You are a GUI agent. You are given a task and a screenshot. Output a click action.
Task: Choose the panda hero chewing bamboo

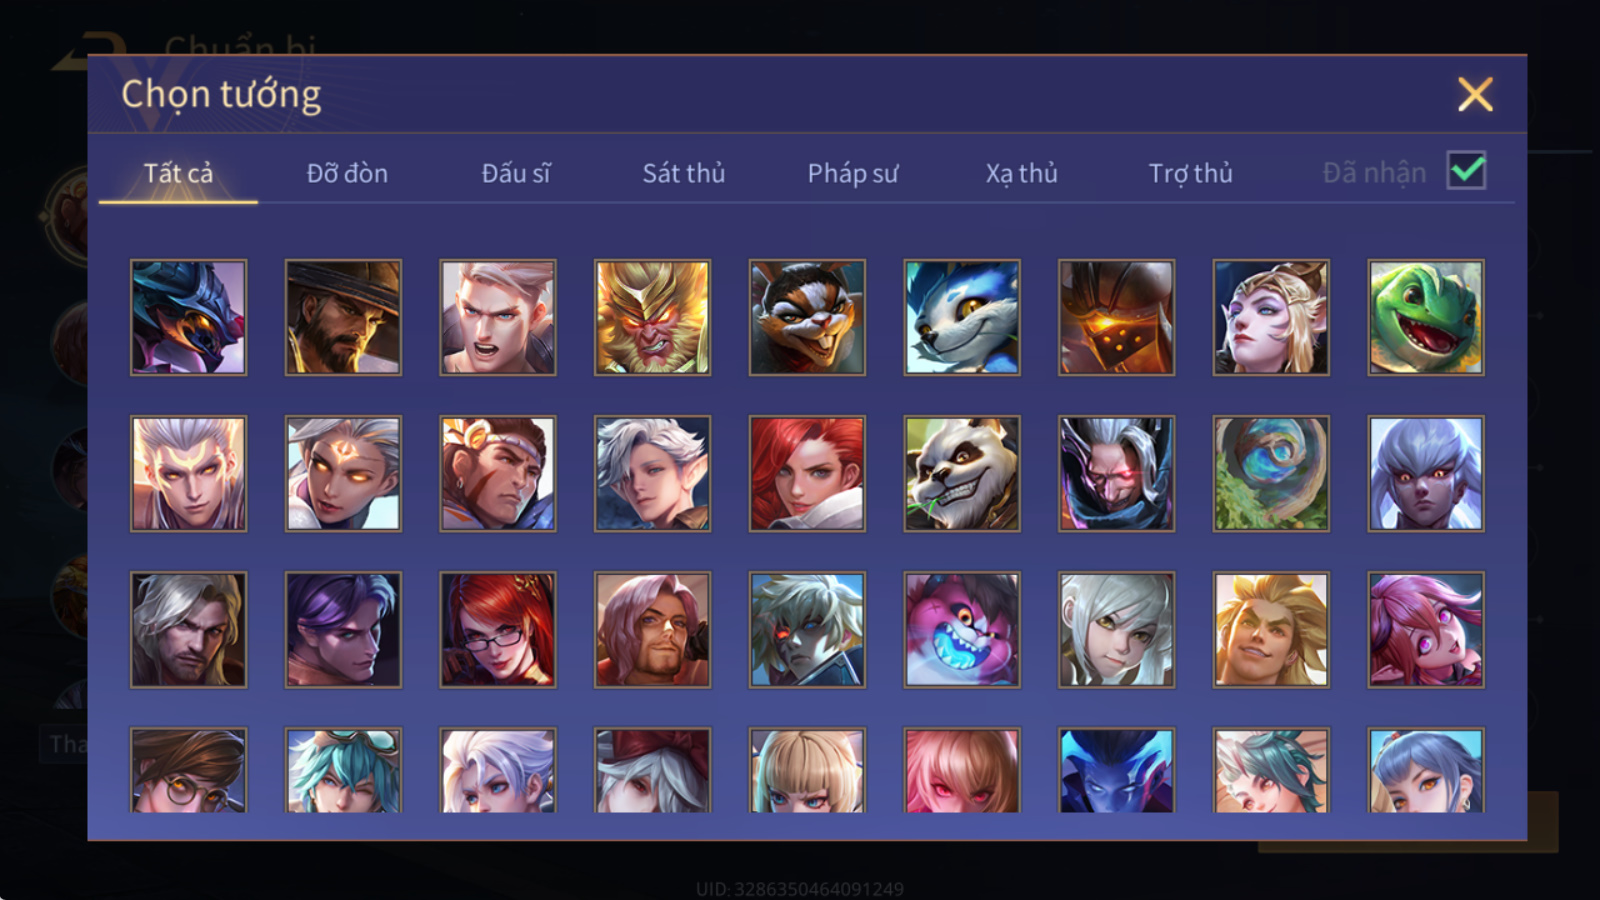[962, 473]
